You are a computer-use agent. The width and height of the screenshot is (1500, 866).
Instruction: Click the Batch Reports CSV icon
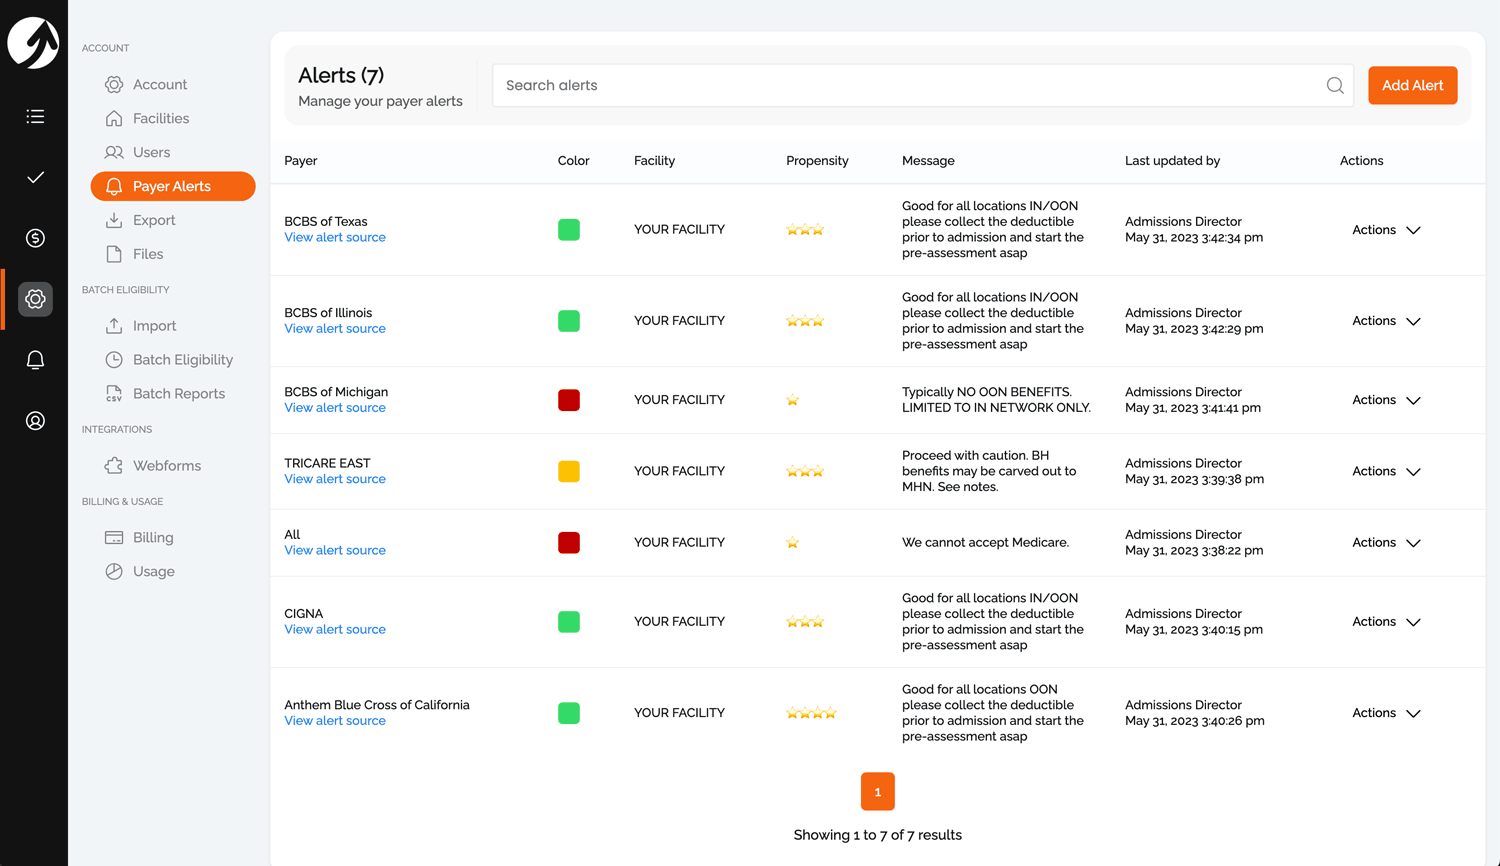[x=114, y=394]
